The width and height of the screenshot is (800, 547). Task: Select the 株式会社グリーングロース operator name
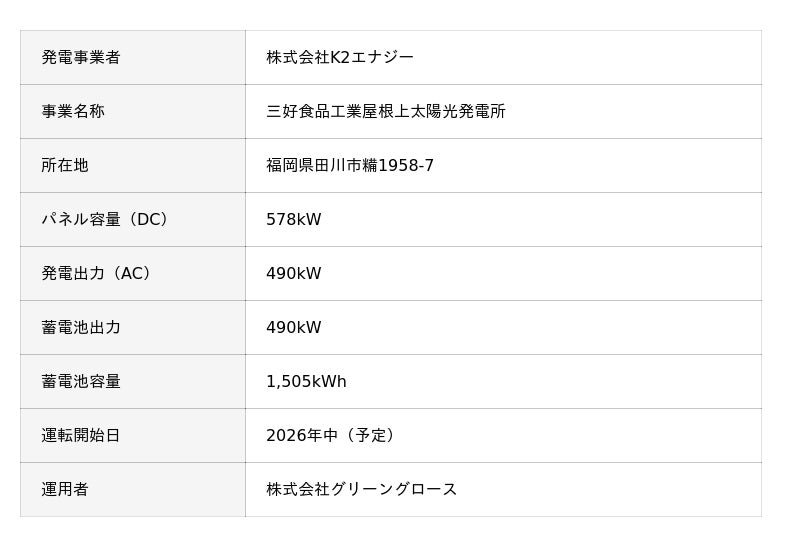click(362, 489)
